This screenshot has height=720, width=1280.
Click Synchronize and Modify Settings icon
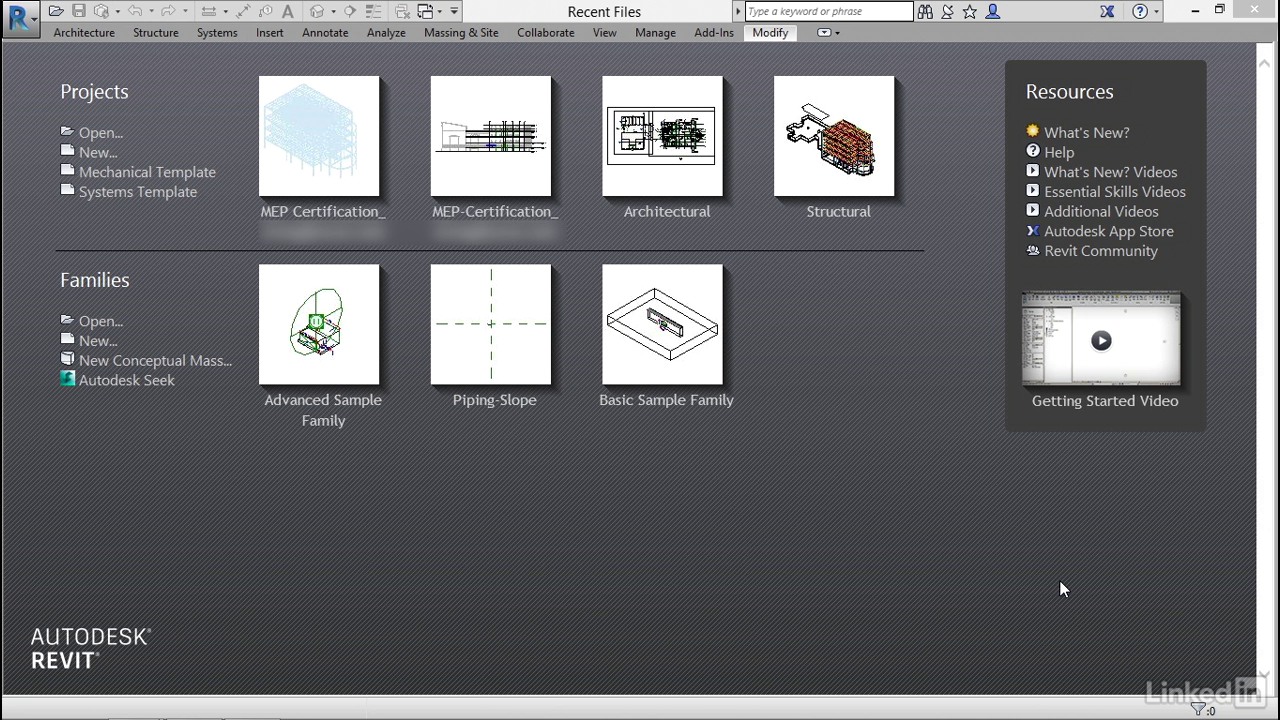click(101, 11)
